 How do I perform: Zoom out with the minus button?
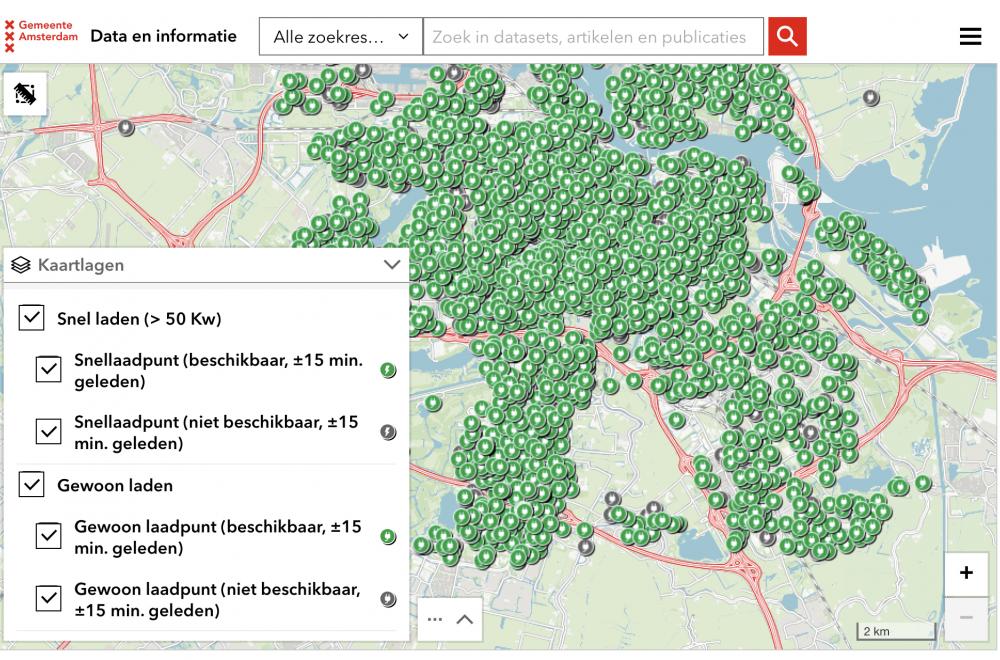(966, 618)
